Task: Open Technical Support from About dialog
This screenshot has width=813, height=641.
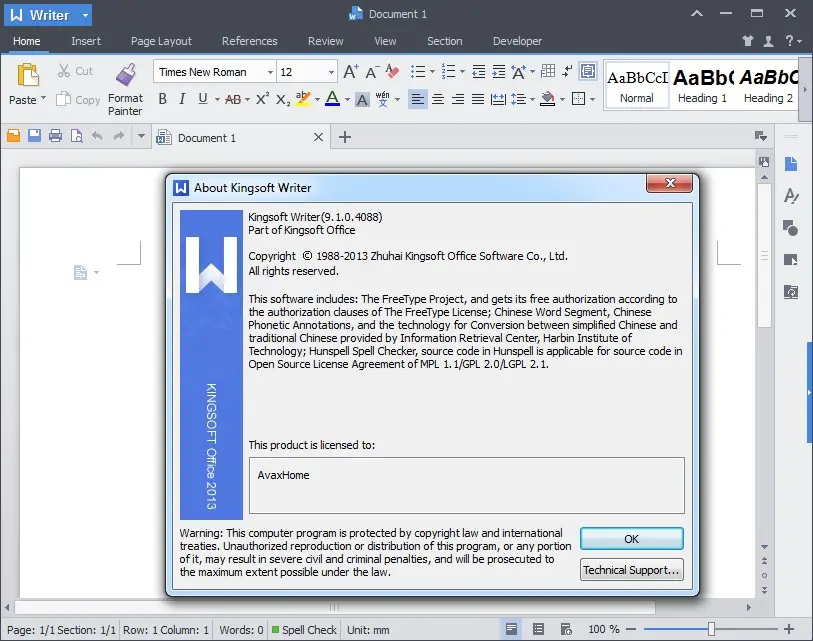Action: [x=632, y=570]
